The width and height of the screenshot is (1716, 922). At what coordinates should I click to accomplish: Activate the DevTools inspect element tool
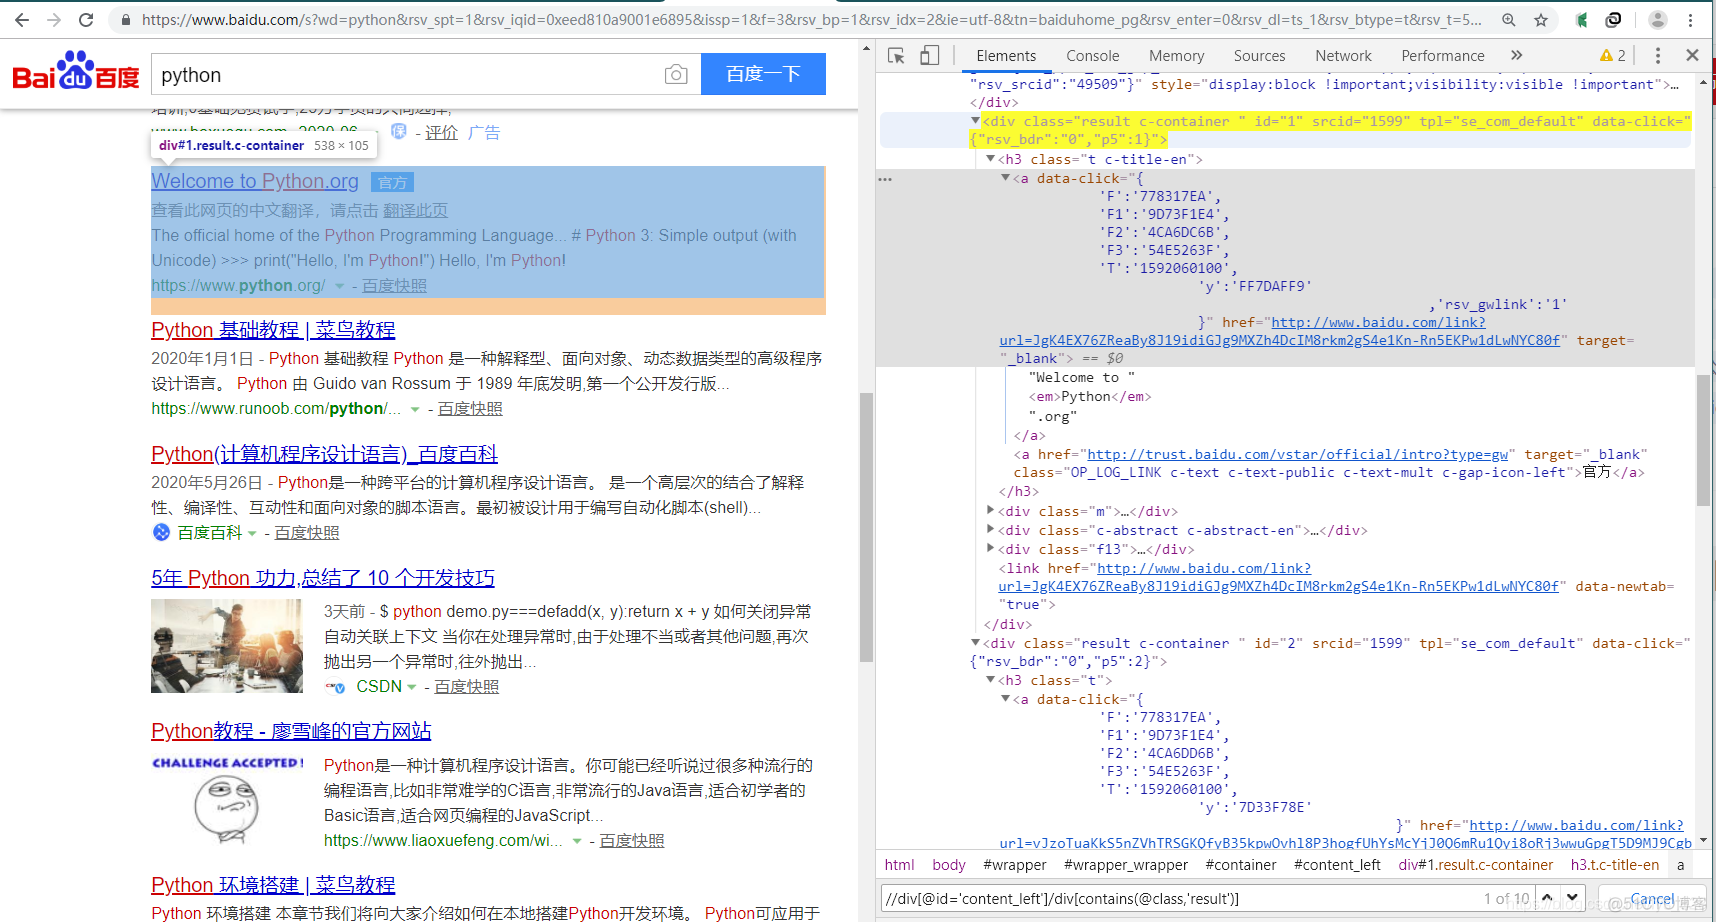[x=896, y=56]
